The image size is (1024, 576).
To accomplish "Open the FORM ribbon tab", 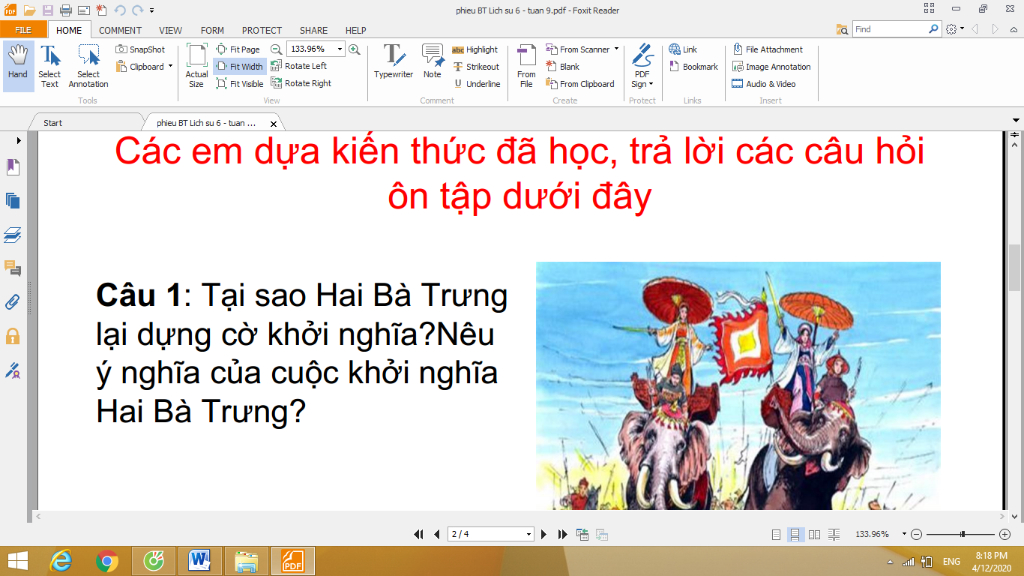I will point(212,30).
